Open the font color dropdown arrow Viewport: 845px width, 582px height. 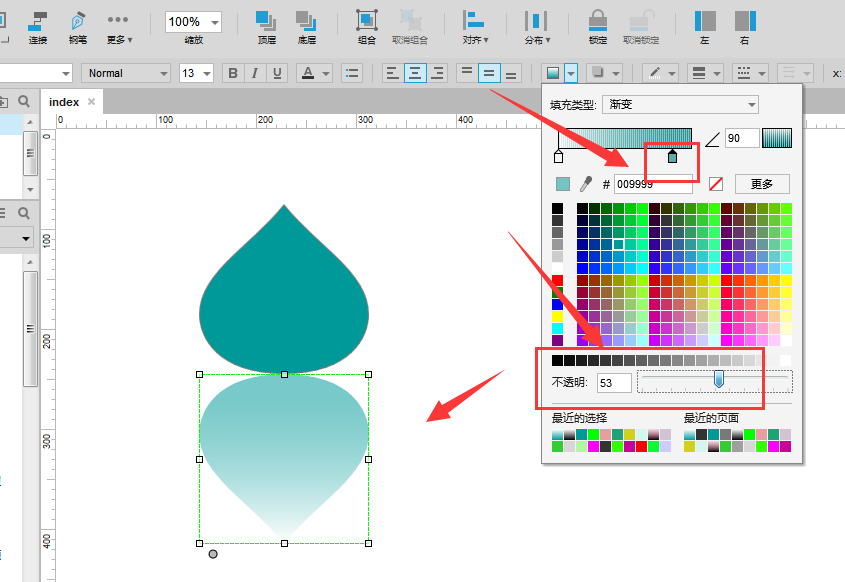click(326, 73)
